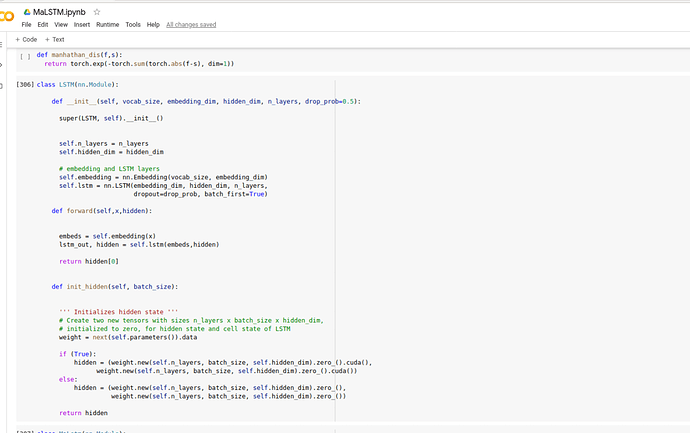Click the 'return hidden[0]' code line

pos(89,261)
